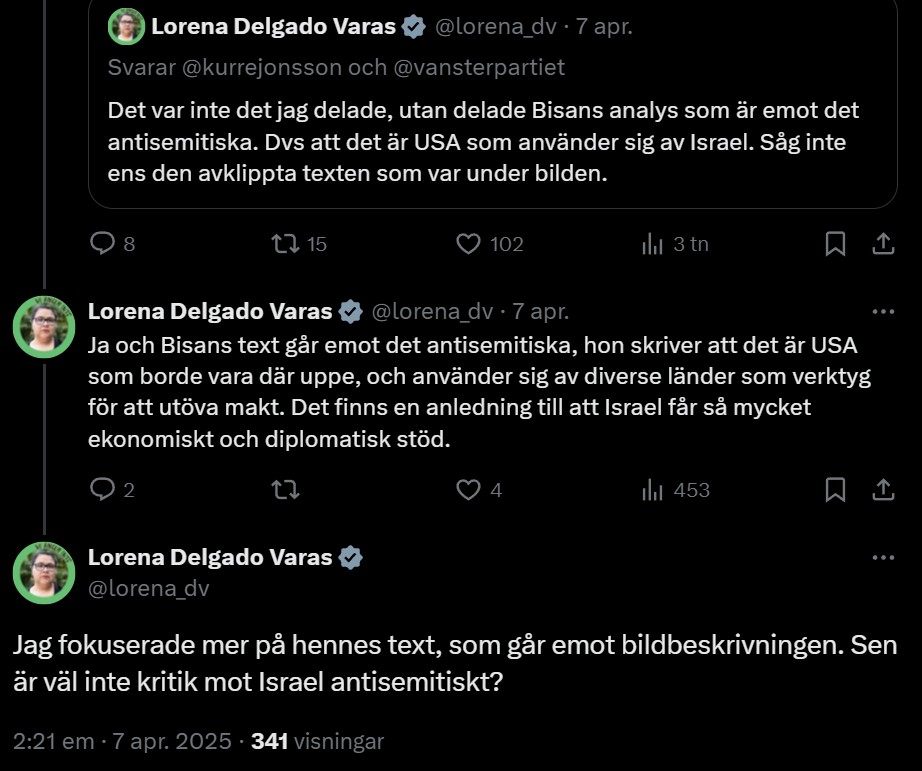This screenshot has height=771, width=922.
Task: Reply to the quoted tweet with 8 replies
Action: [x=103, y=243]
